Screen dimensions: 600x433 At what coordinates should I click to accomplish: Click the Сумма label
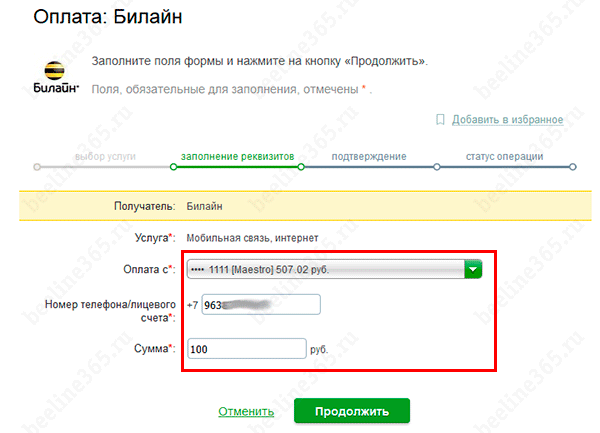155,348
